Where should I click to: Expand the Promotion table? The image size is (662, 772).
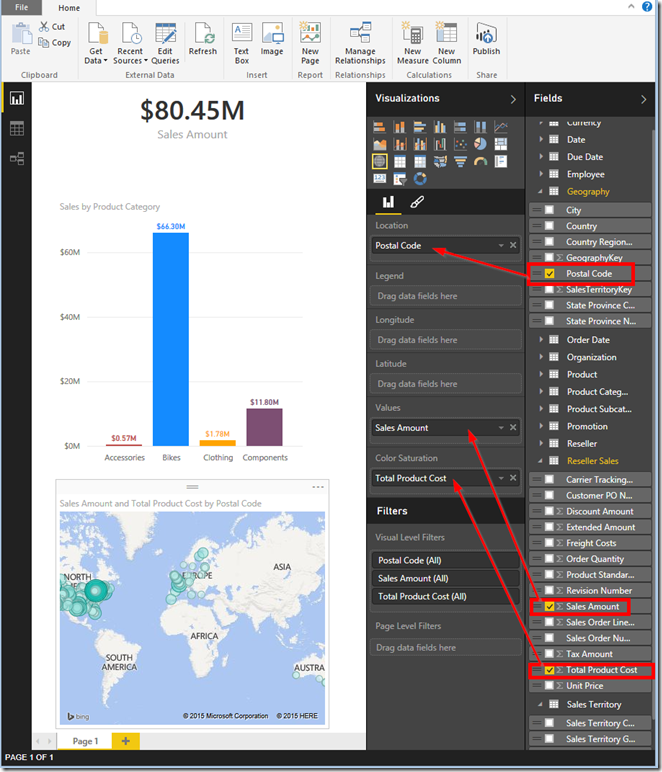point(540,426)
